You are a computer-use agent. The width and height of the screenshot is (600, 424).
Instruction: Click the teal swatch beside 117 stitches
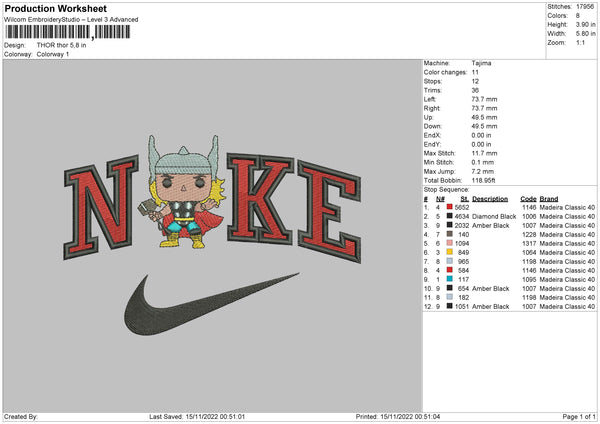click(x=450, y=279)
